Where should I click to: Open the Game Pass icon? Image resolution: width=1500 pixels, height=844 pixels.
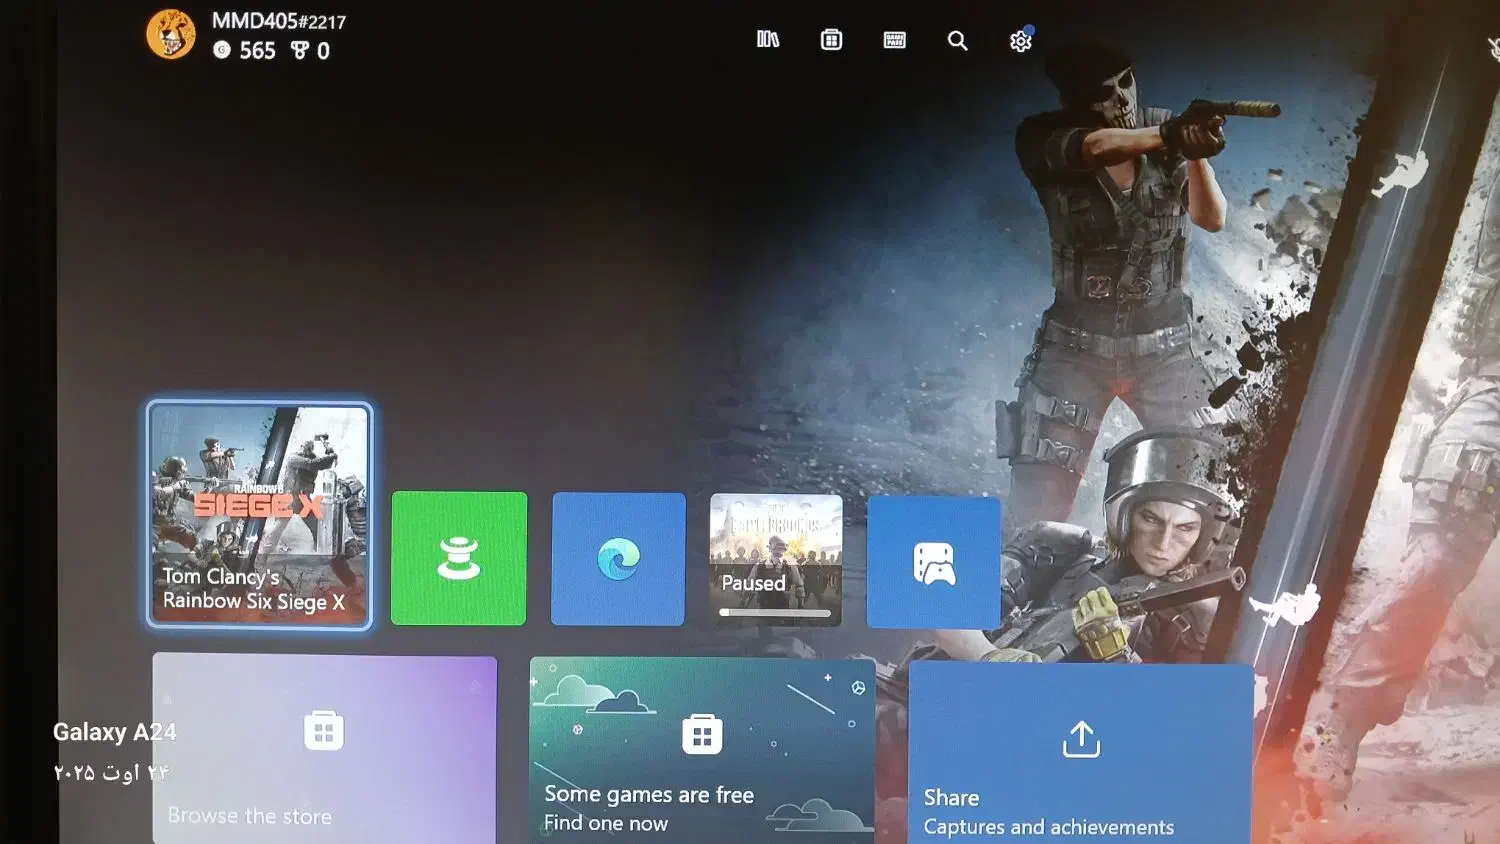pyautogui.click(x=894, y=40)
